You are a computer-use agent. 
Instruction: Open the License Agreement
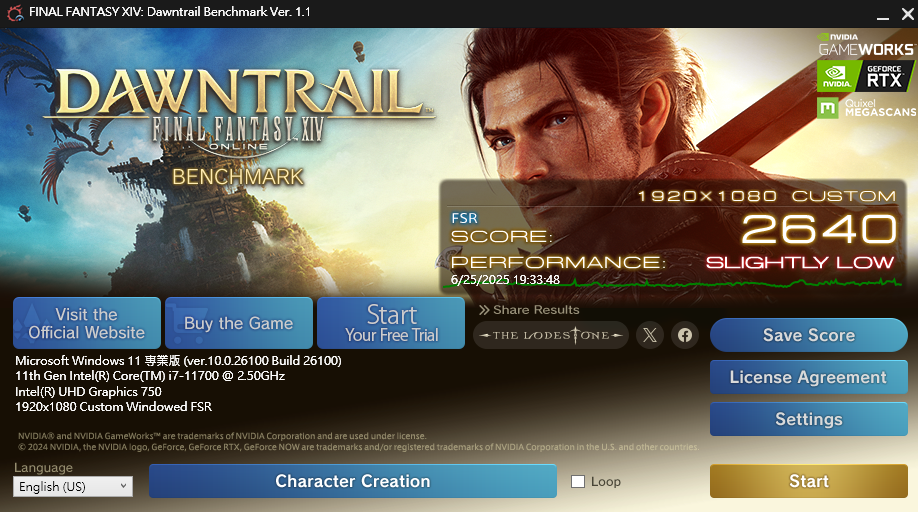coord(809,377)
